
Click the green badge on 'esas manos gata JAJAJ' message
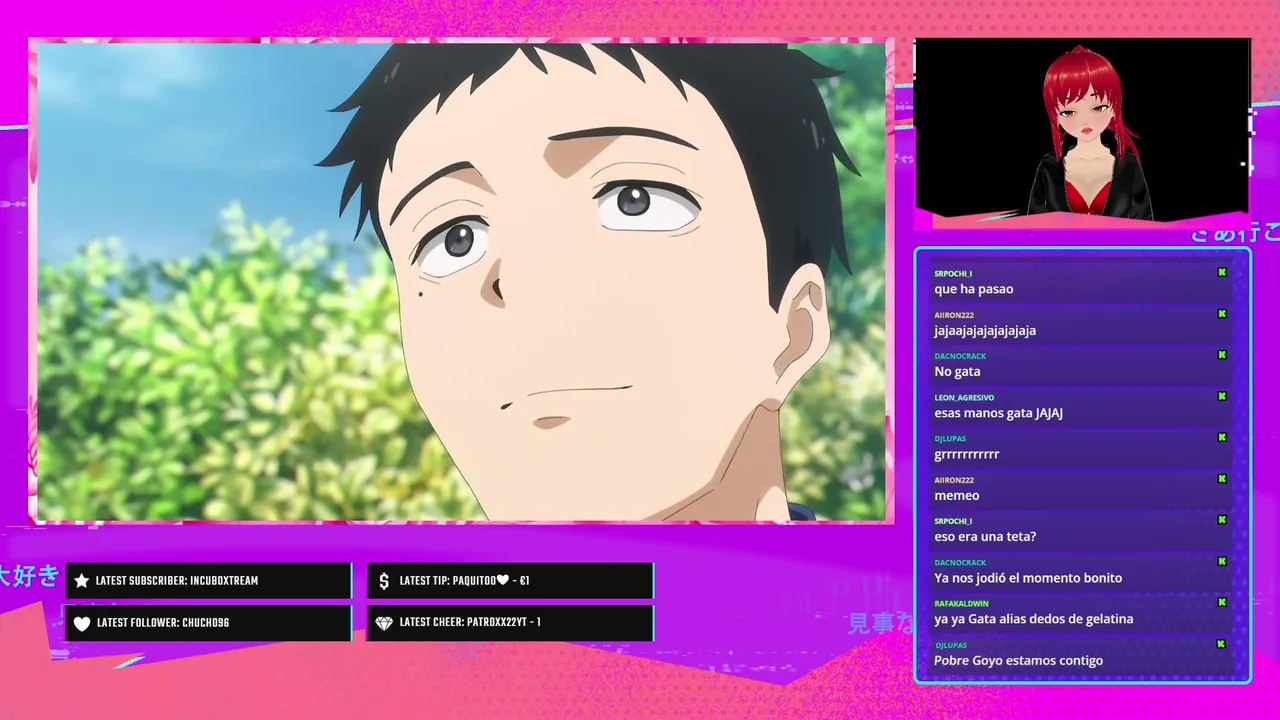[x=1221, y=396]
